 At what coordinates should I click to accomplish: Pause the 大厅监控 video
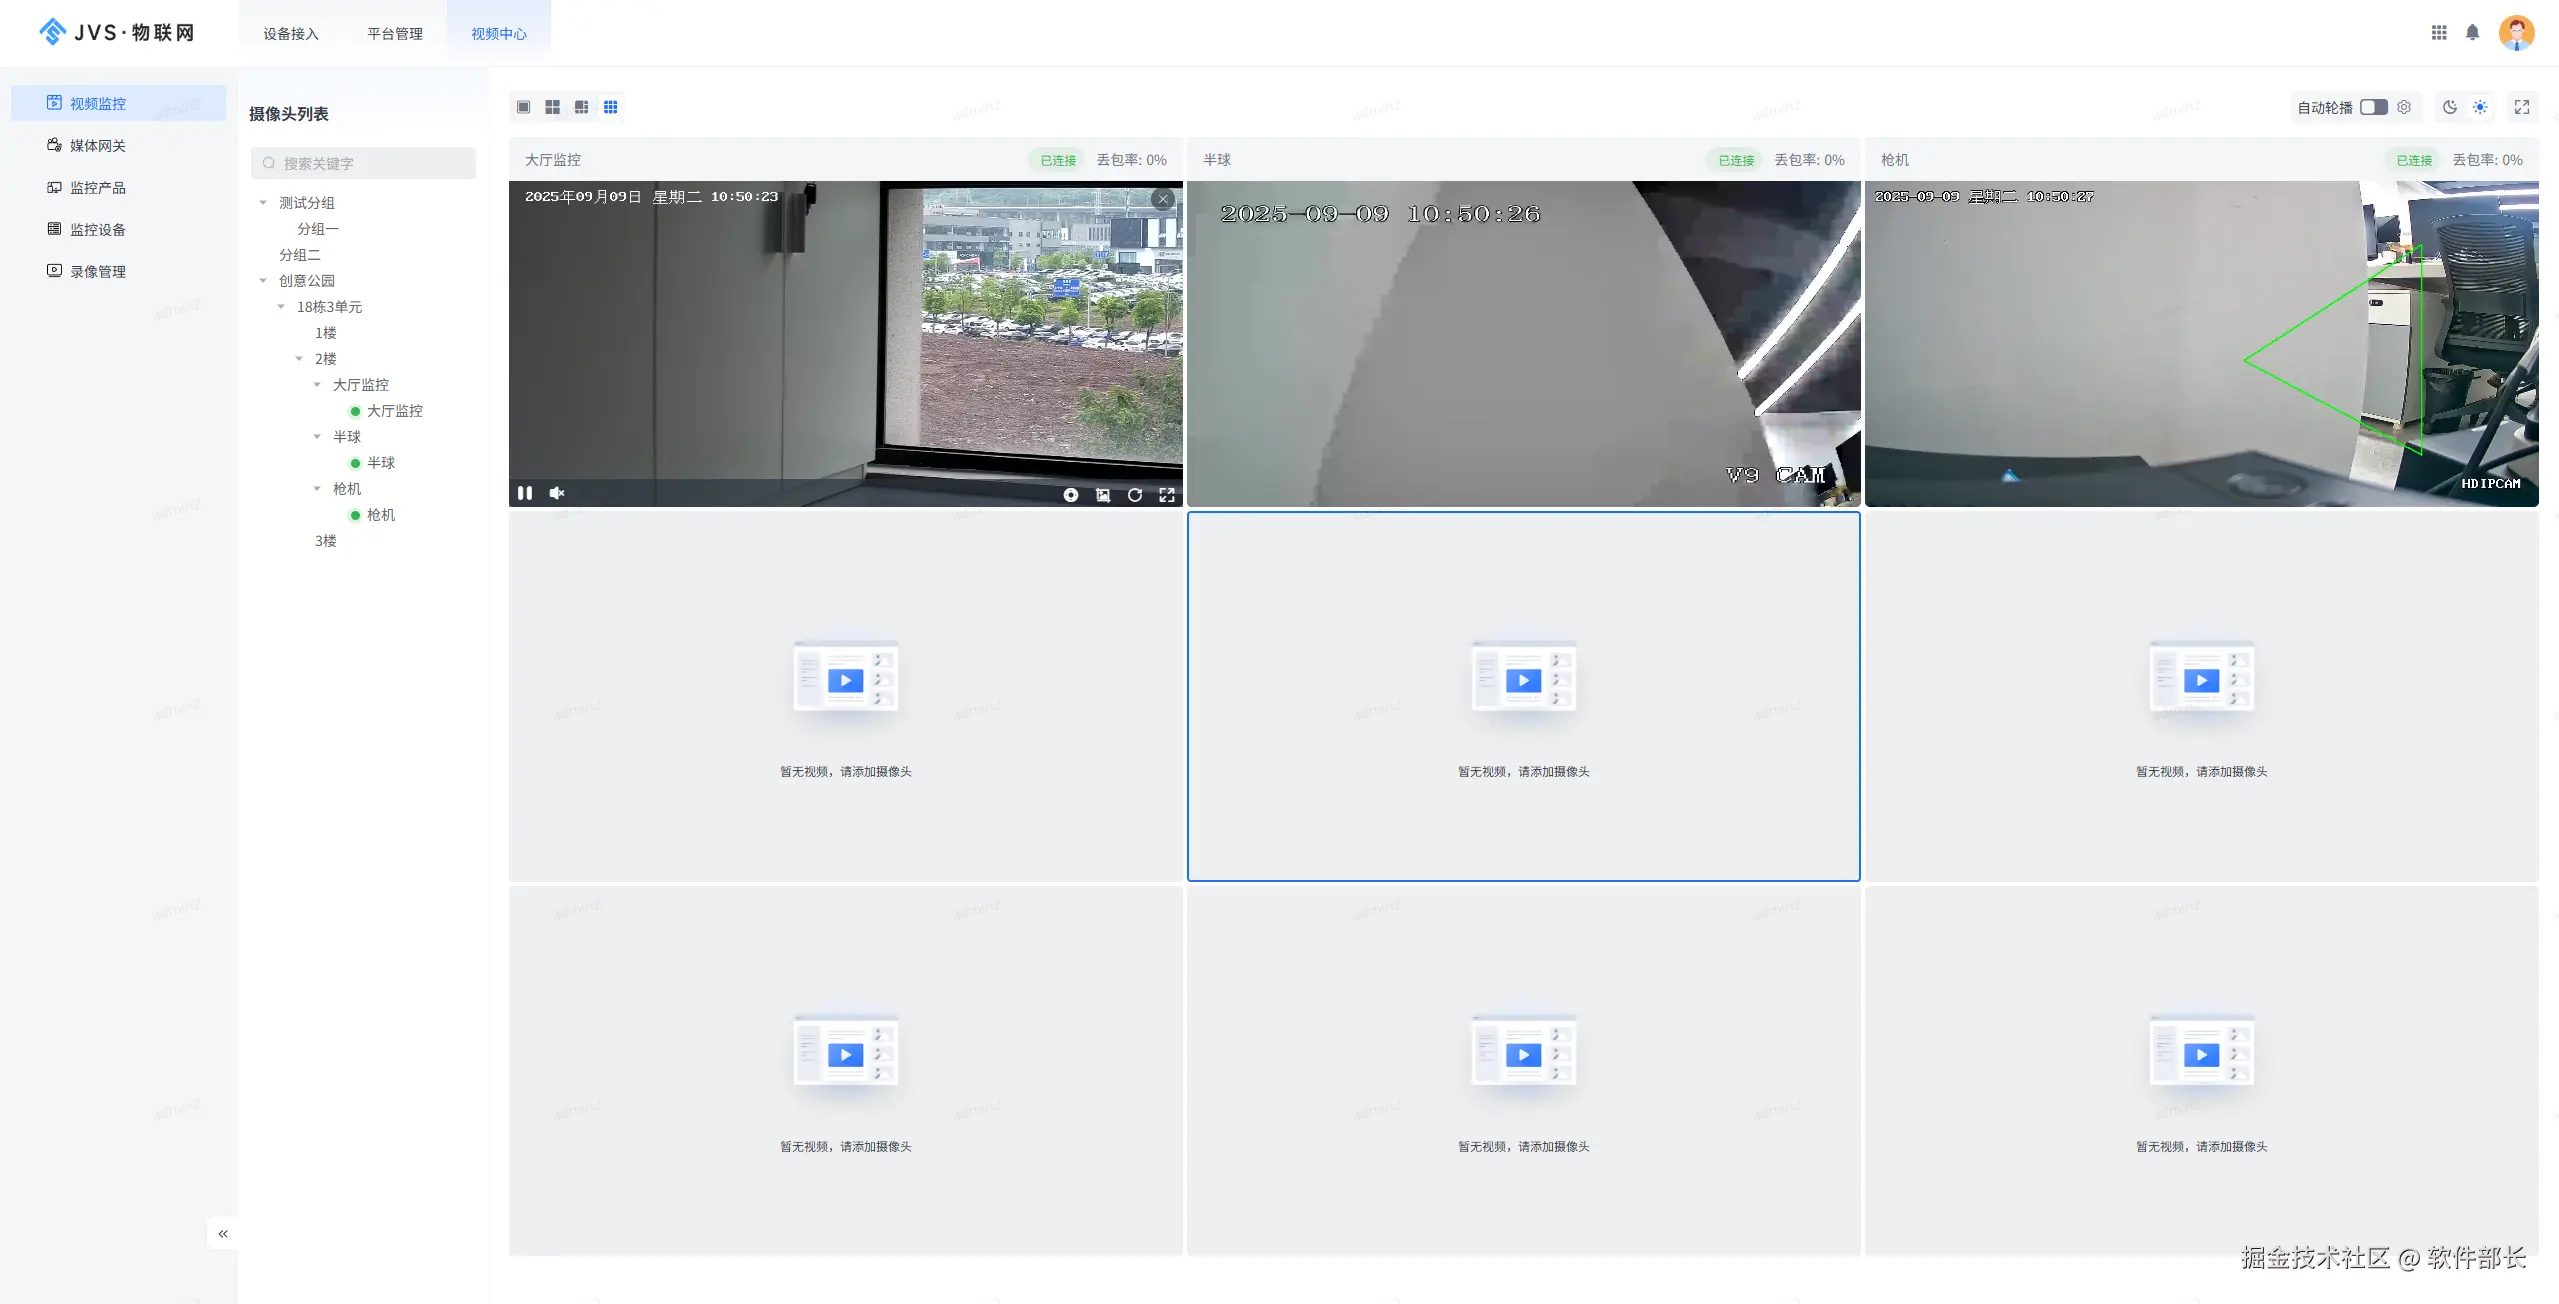[525, 493]
